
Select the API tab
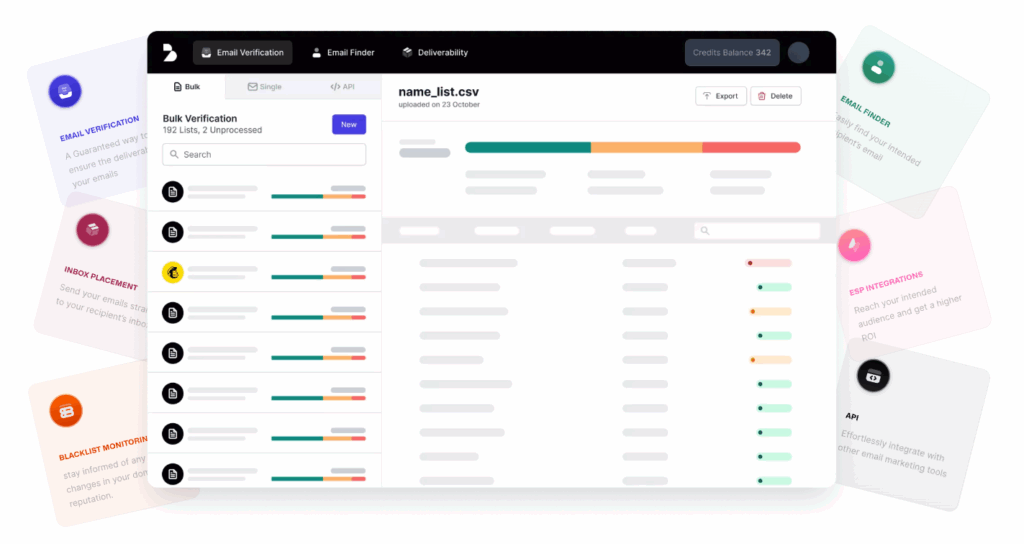(x=342, y=87)
